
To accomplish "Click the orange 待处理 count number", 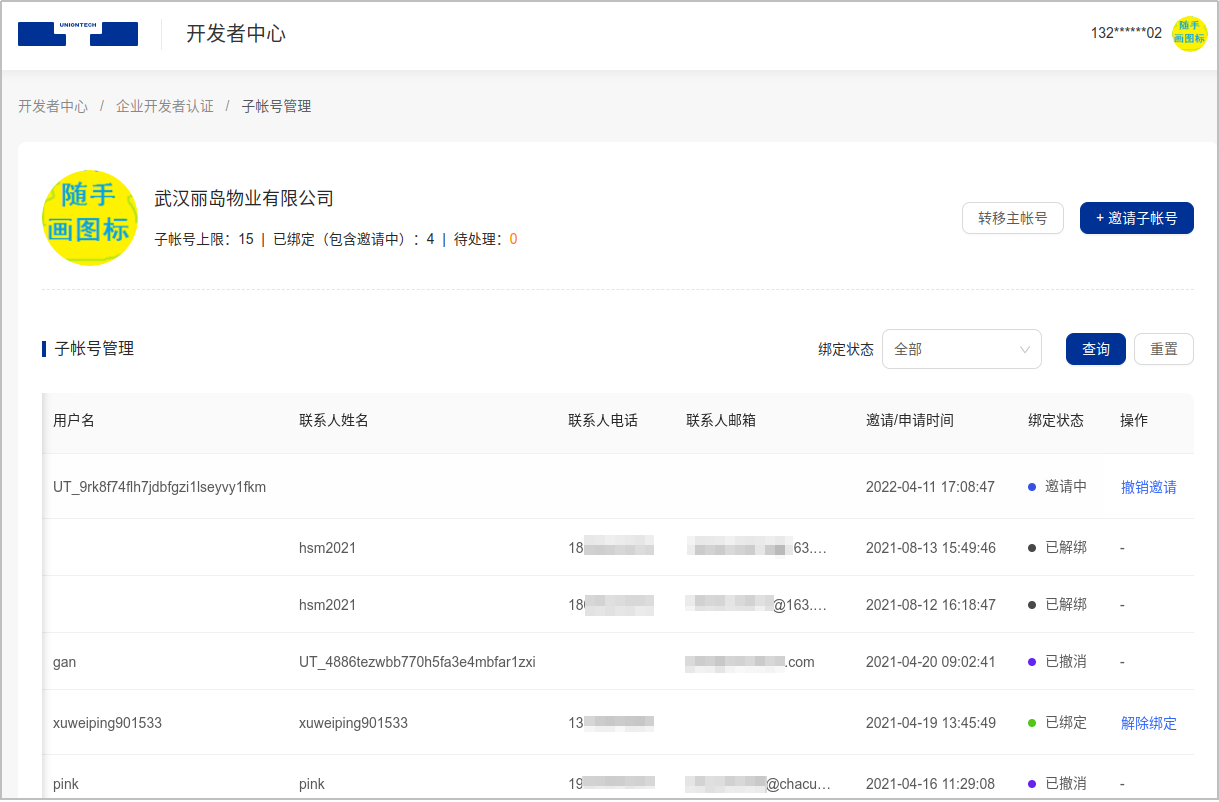I will (513, 240).
